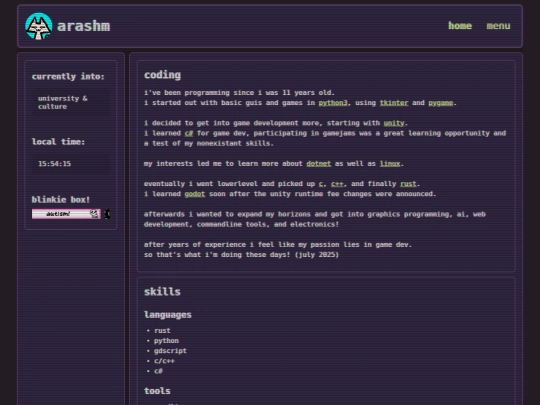Open the godot link

click(195, 194)
